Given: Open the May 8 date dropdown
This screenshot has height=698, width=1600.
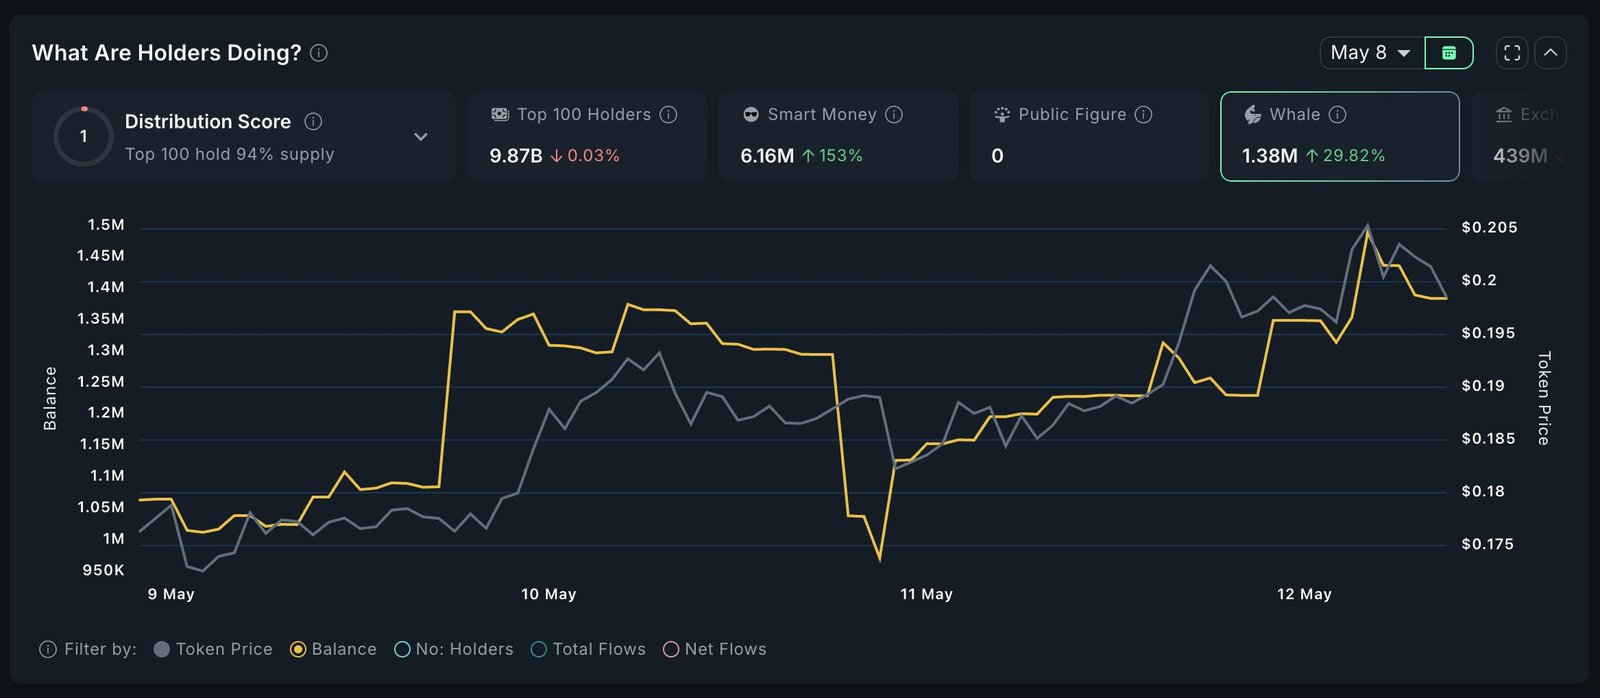Looking at the screenshot, I should tap(1371, 53).
